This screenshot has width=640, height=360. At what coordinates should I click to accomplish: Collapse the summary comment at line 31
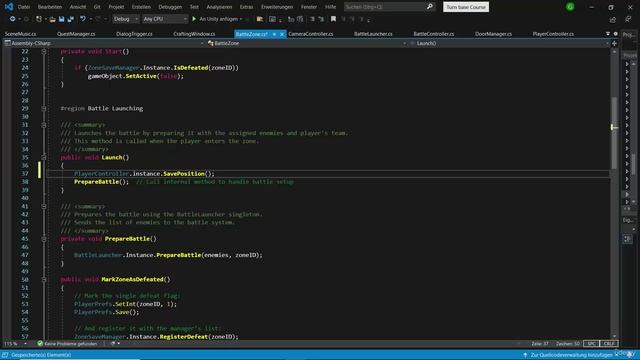click(44, 125)
